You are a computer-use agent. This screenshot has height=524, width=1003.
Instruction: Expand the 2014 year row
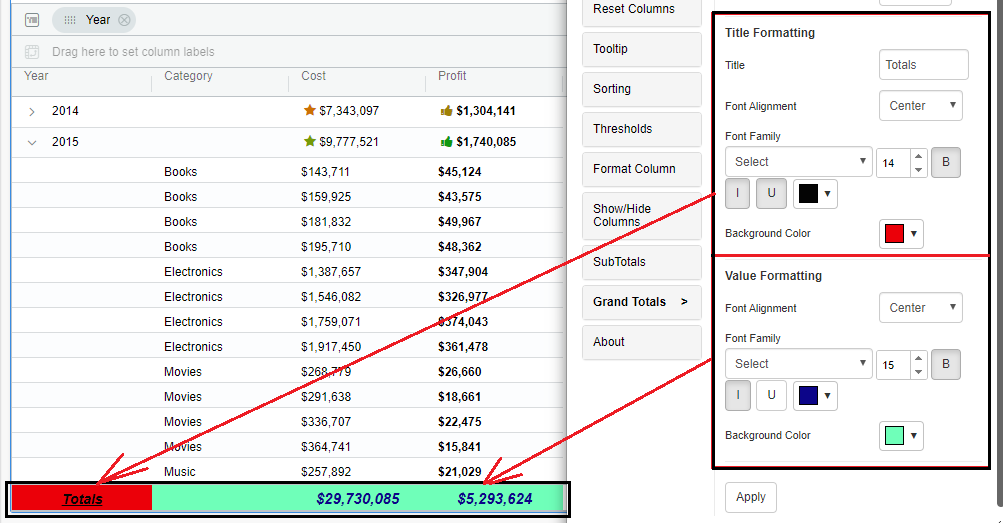click(x=32, y=111)
